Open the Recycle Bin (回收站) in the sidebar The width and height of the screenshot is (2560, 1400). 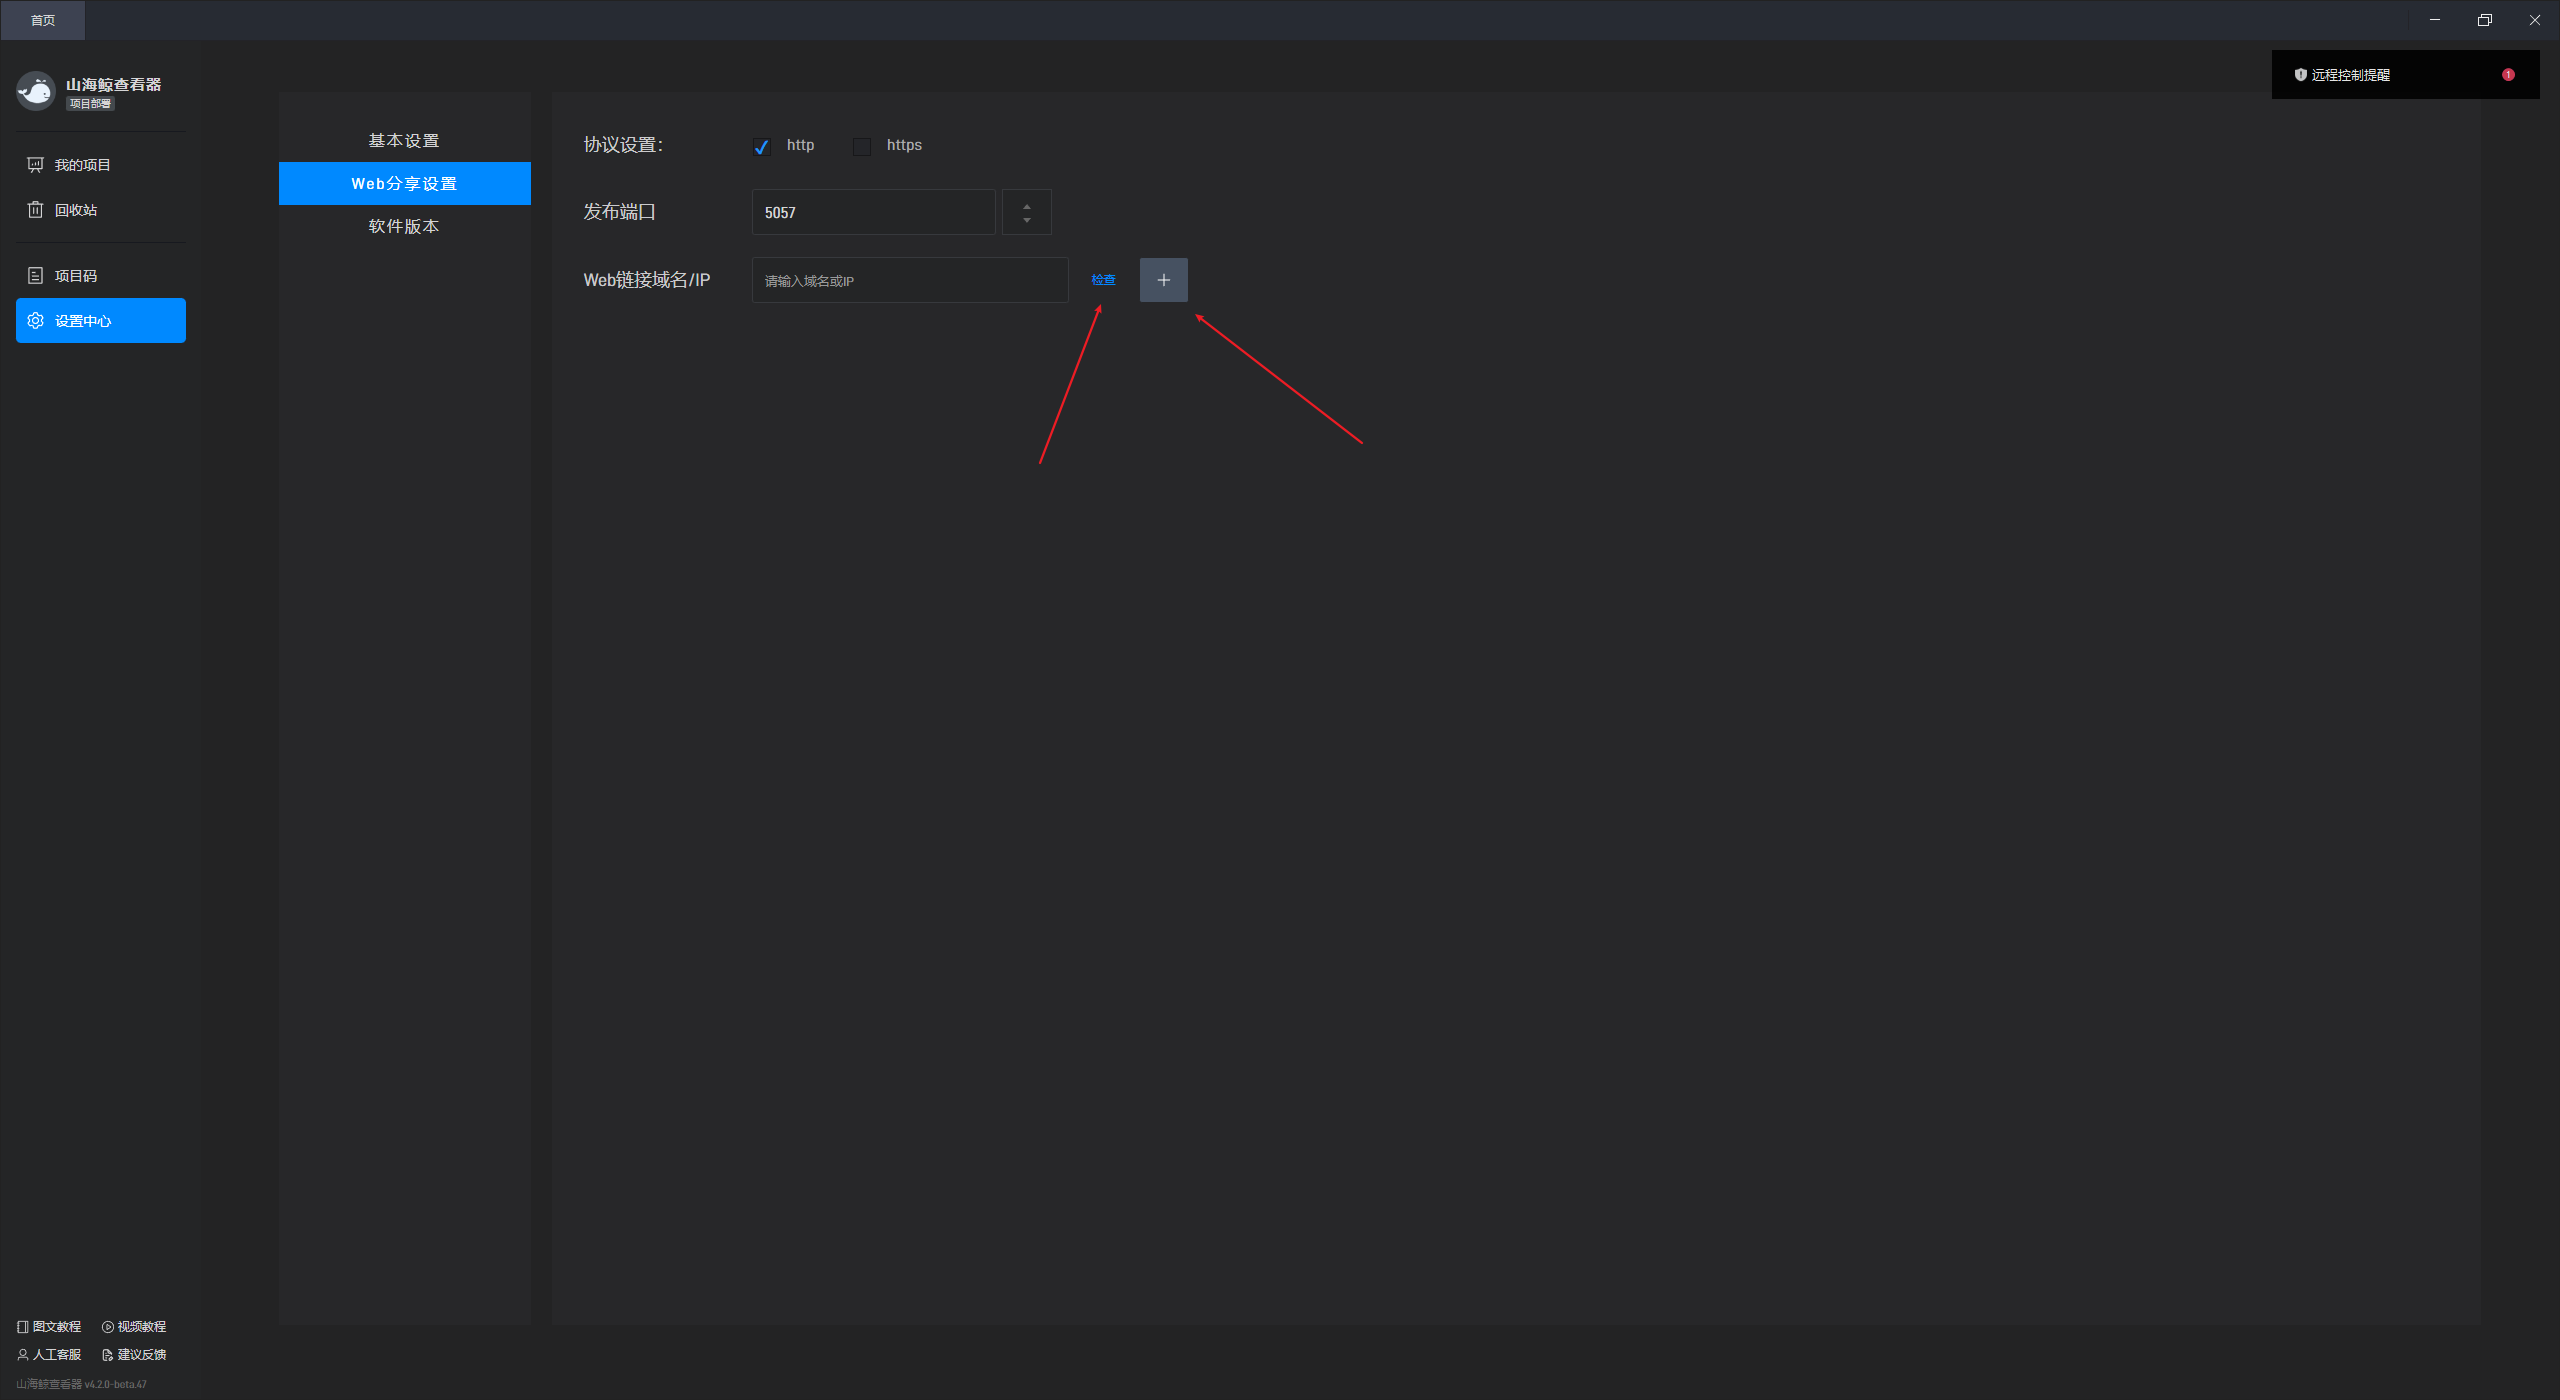point(75,210)
